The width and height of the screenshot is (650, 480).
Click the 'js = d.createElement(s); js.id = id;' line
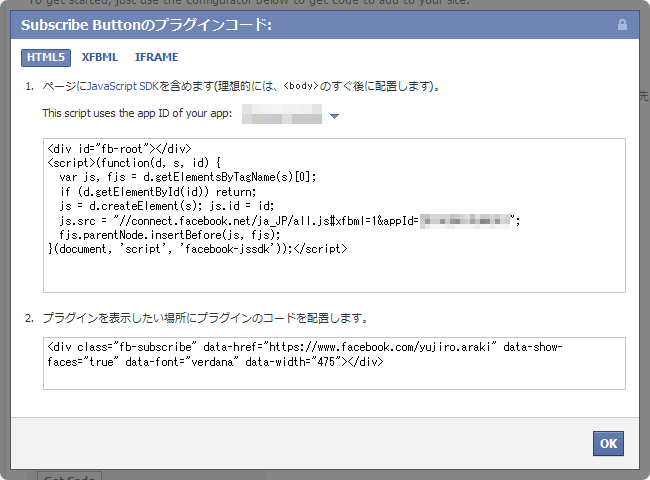coord(167,206)
